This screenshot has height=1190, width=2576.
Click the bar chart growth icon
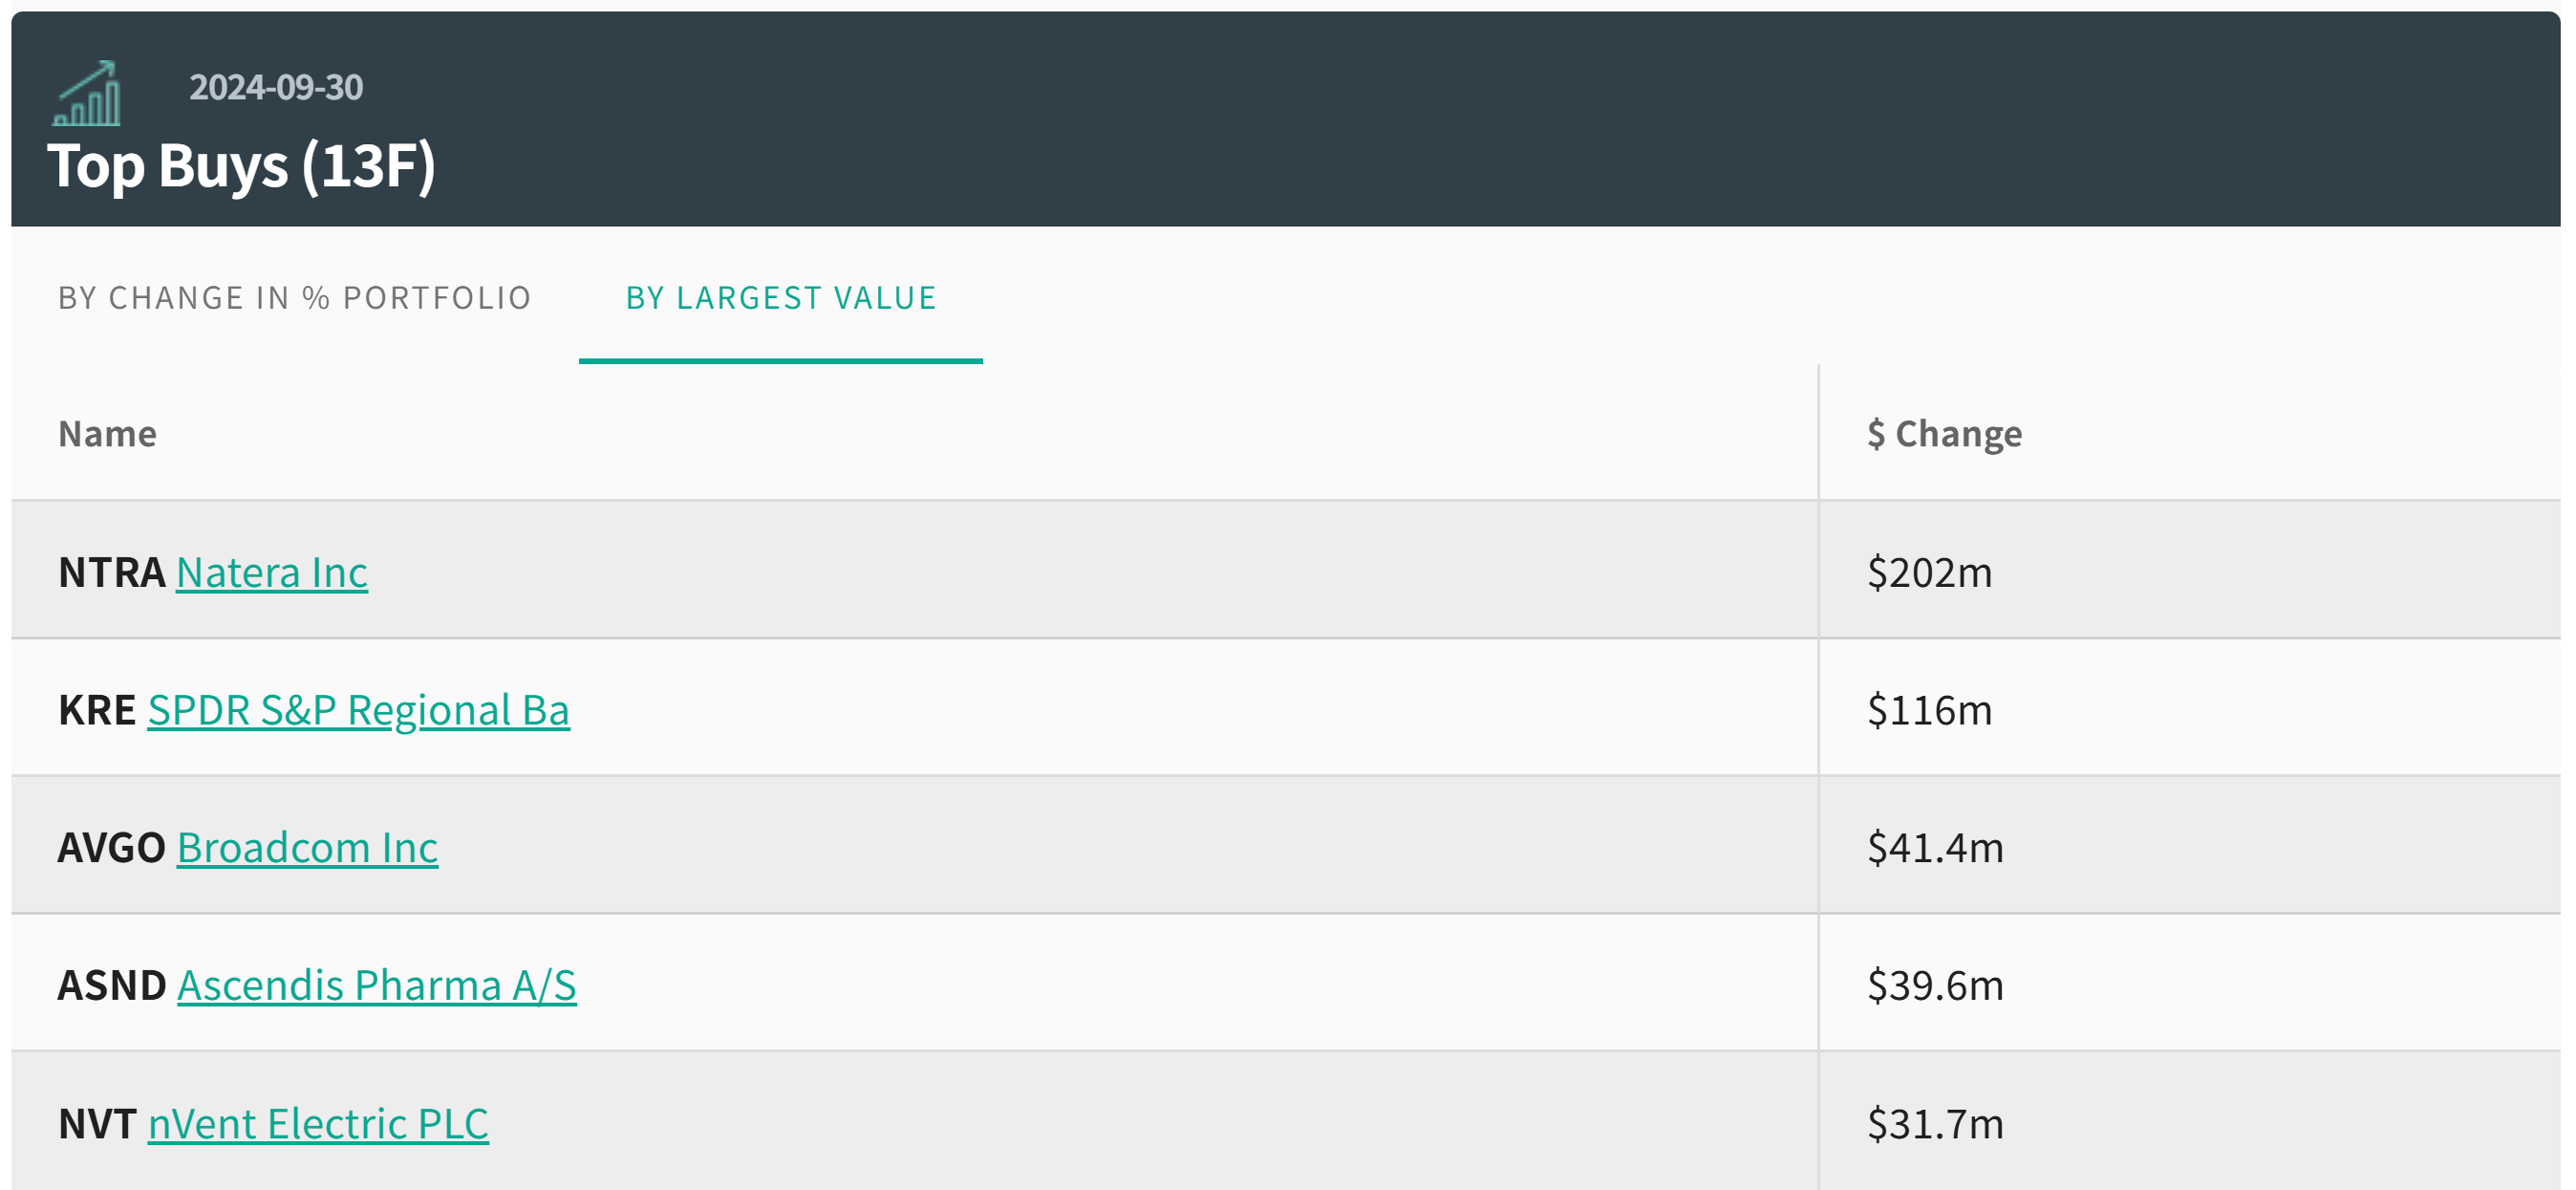tap(87, 94)
